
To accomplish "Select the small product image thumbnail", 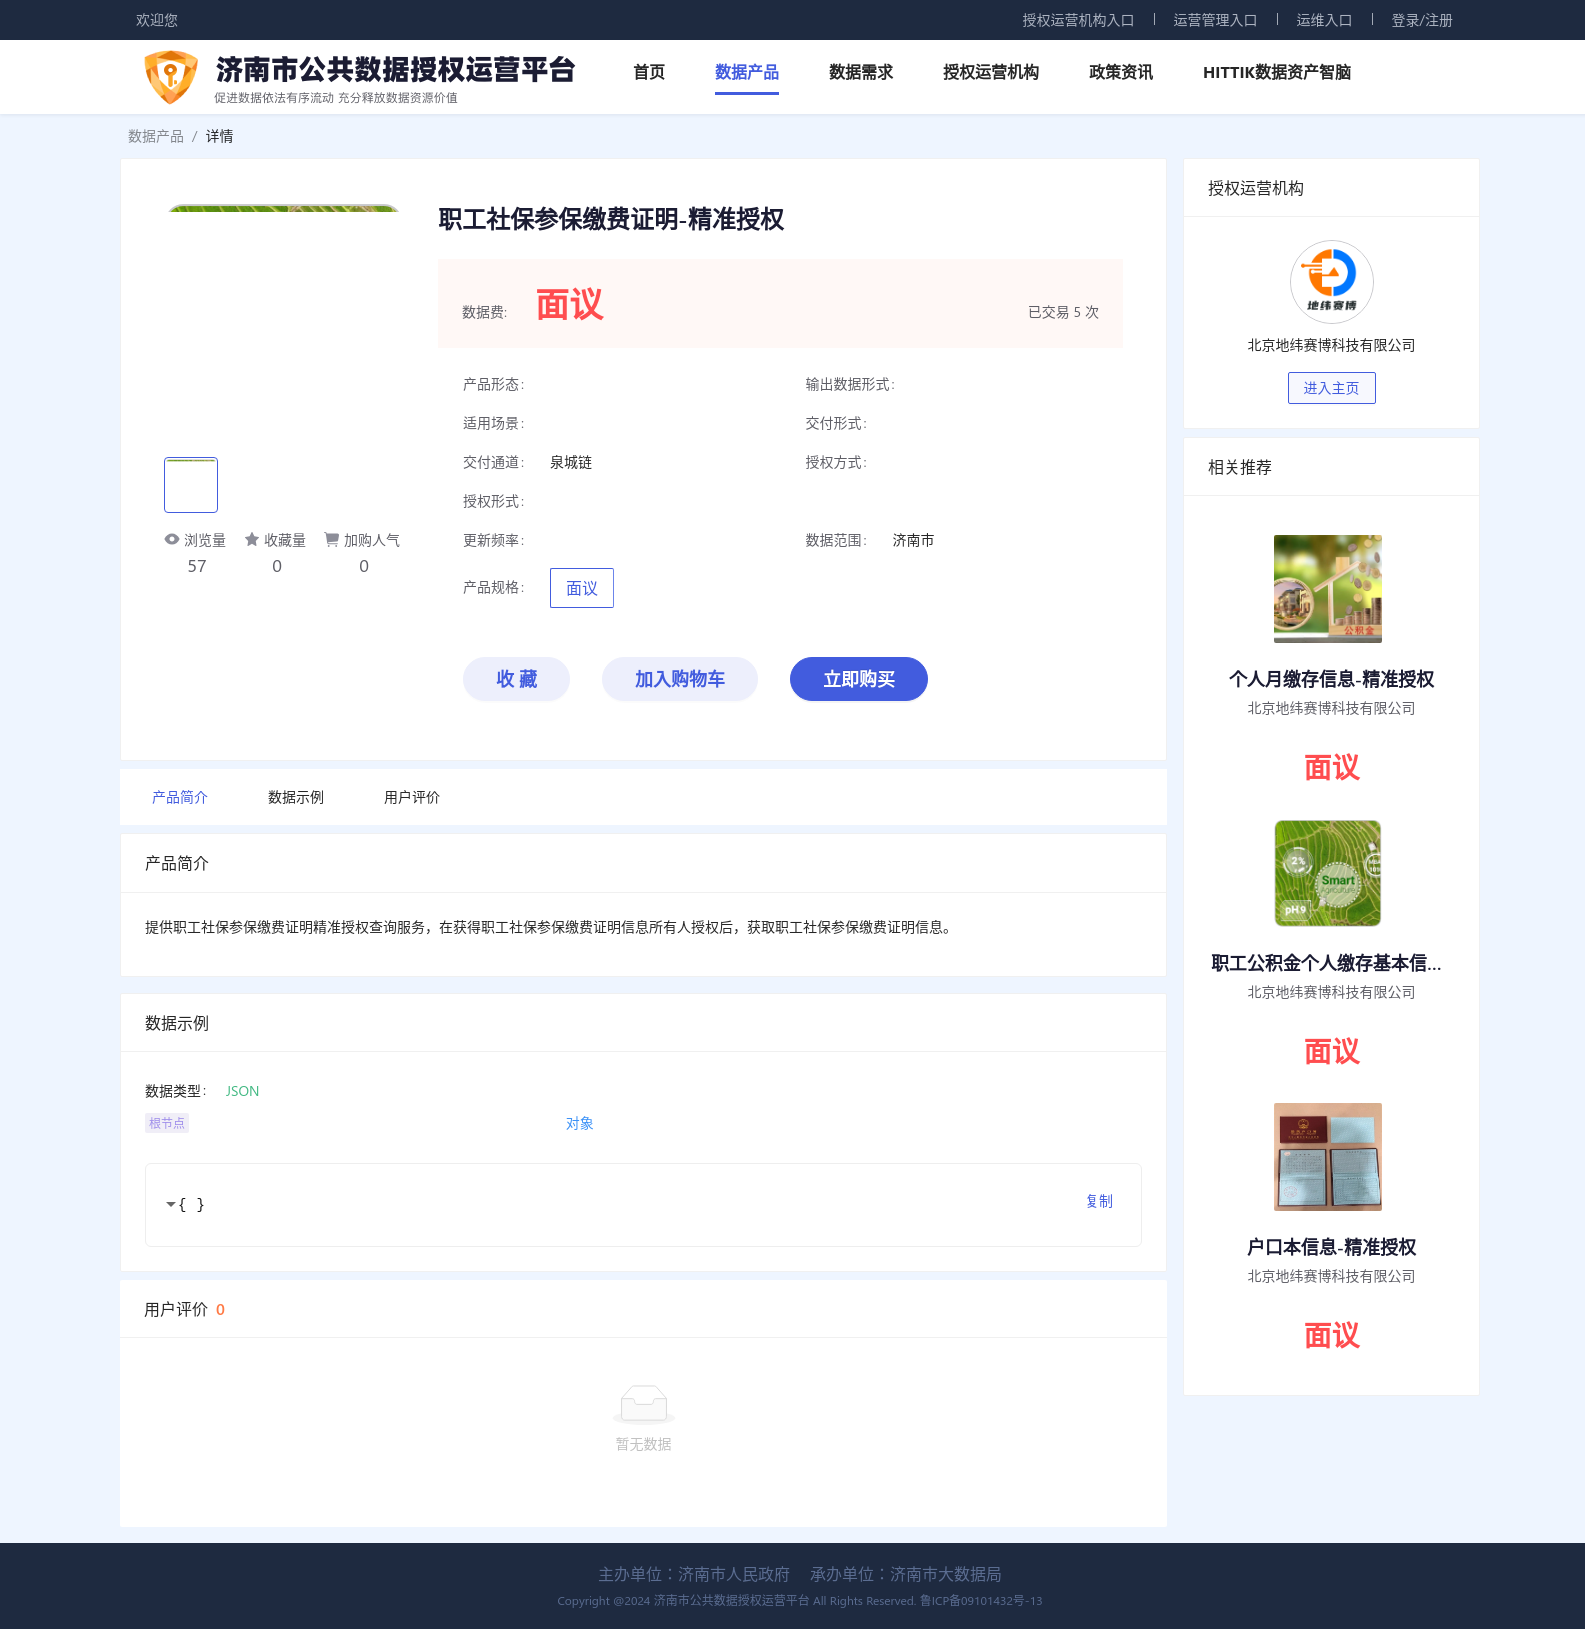I will click(191, 485).
